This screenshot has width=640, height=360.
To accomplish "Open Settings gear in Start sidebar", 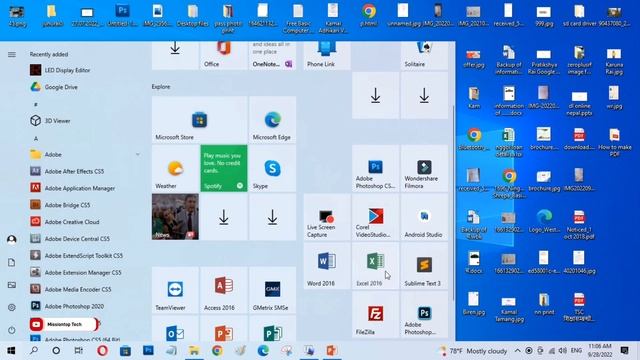I will (x=11, y=307).
